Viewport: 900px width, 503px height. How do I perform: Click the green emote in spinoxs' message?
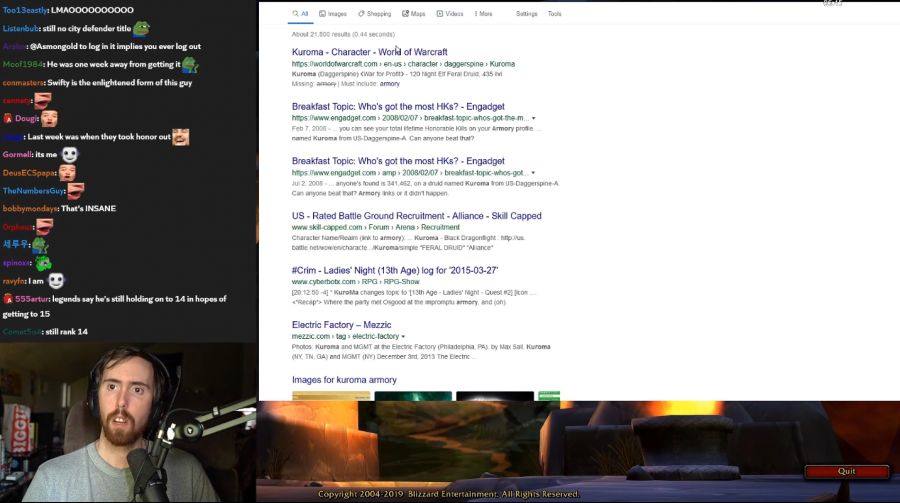point(43,263)
